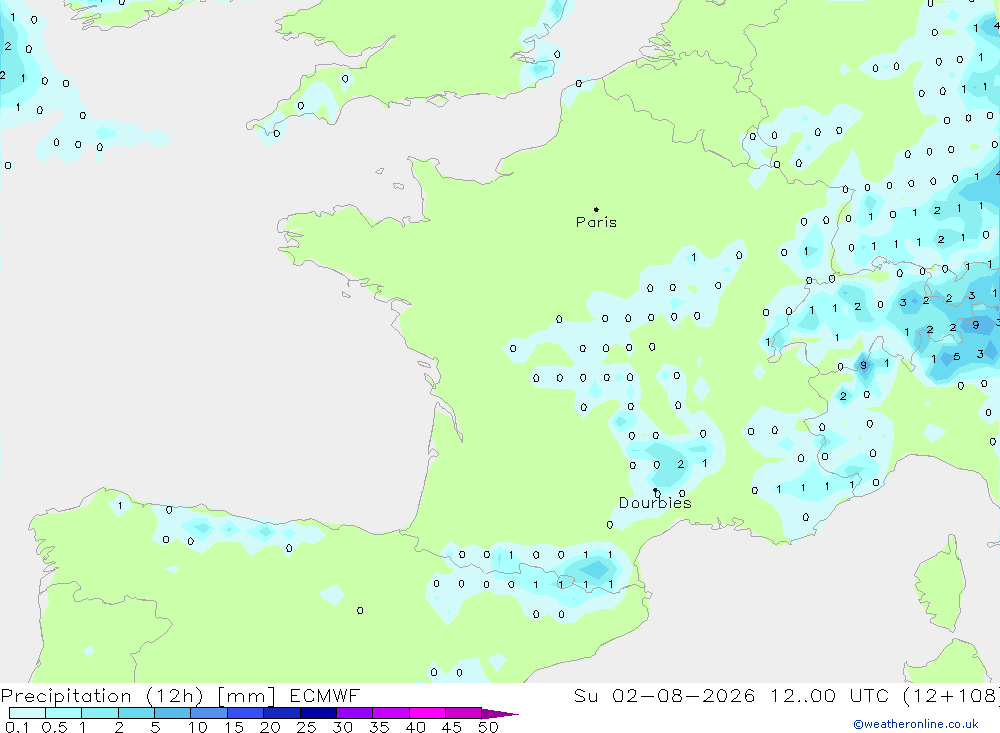Select the 1–2 mm legend swatch

pyautogui.click(x=100, y=713)
